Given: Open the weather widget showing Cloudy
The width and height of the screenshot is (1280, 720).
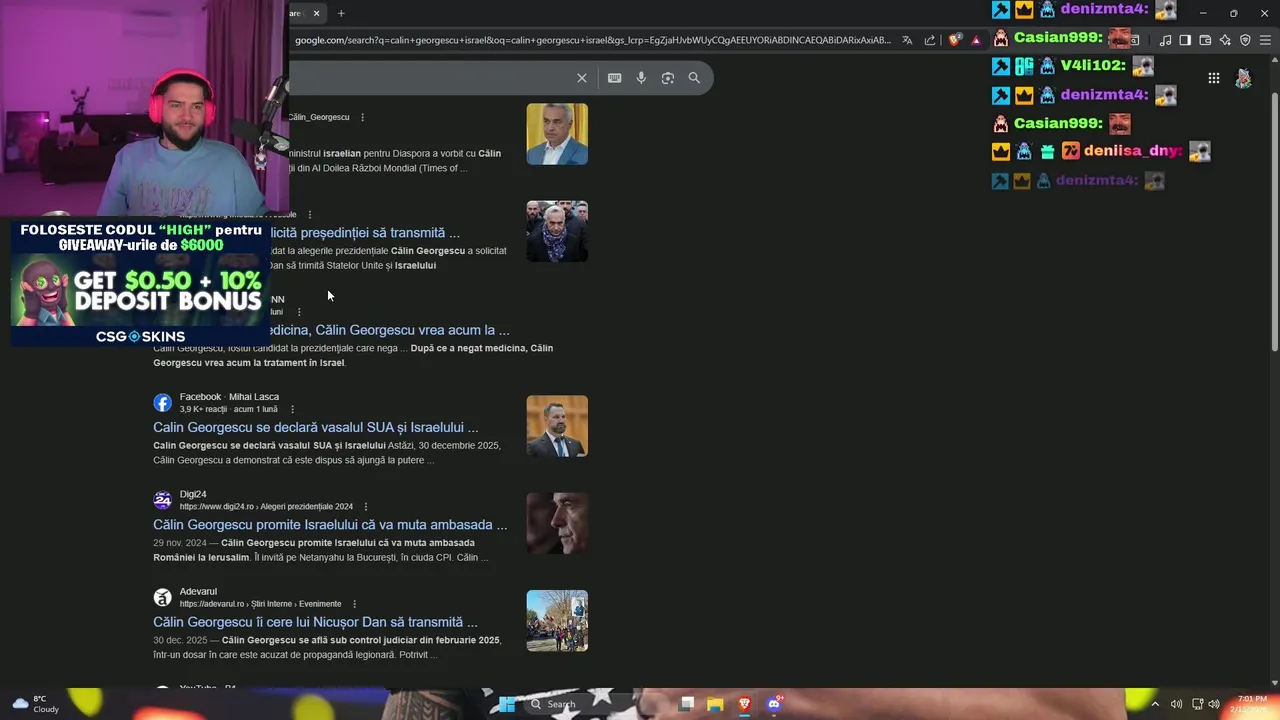Looking at the screenshot, I should (x=35, y=704).
